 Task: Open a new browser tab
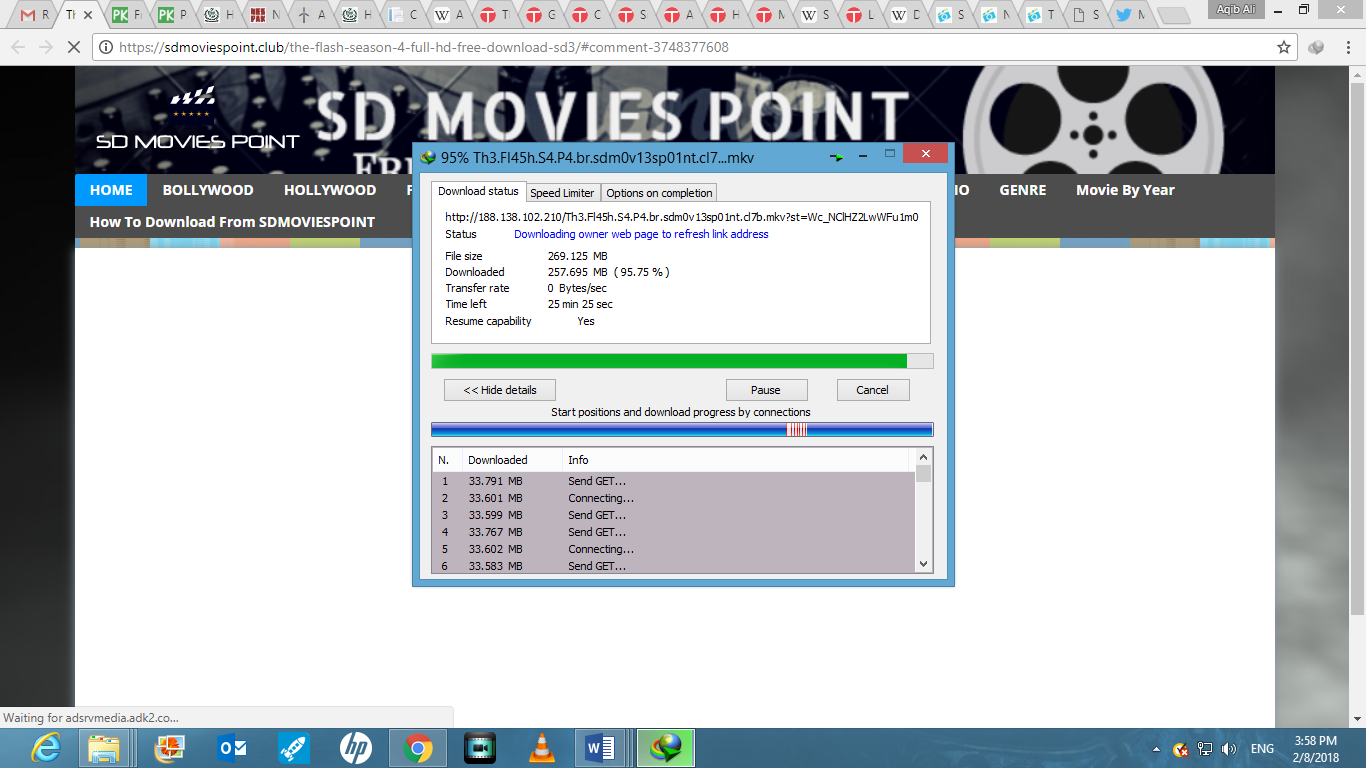coord(1174,16)
